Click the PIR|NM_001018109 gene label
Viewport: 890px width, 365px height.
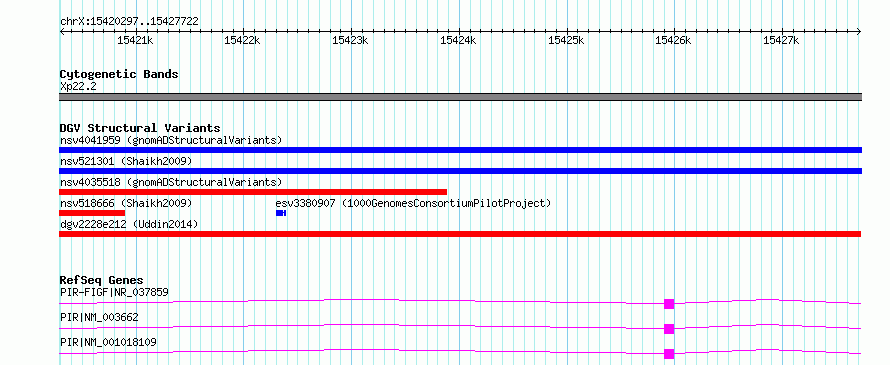(108, 342)
